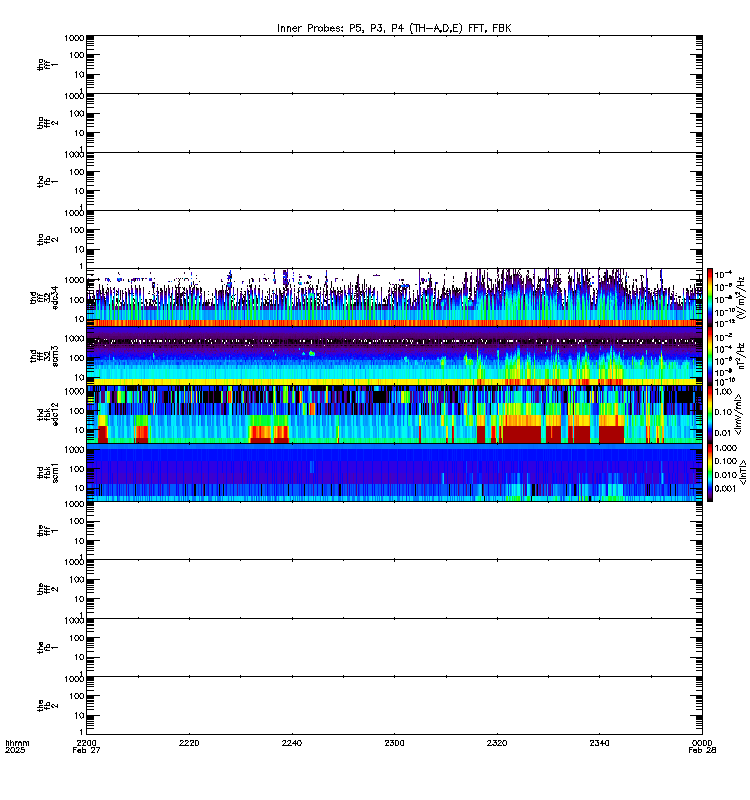Click the "thd fff 32 scm3" panel label
Screen dimensions: 750x800
pyautogui.click(x=44, y=356)
